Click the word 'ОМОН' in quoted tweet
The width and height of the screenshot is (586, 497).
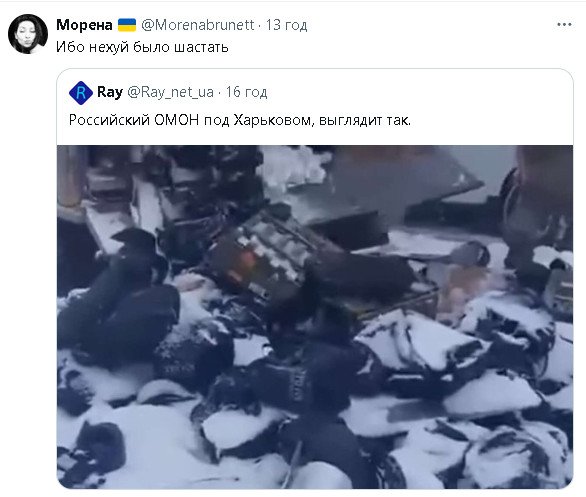(176, 120)
